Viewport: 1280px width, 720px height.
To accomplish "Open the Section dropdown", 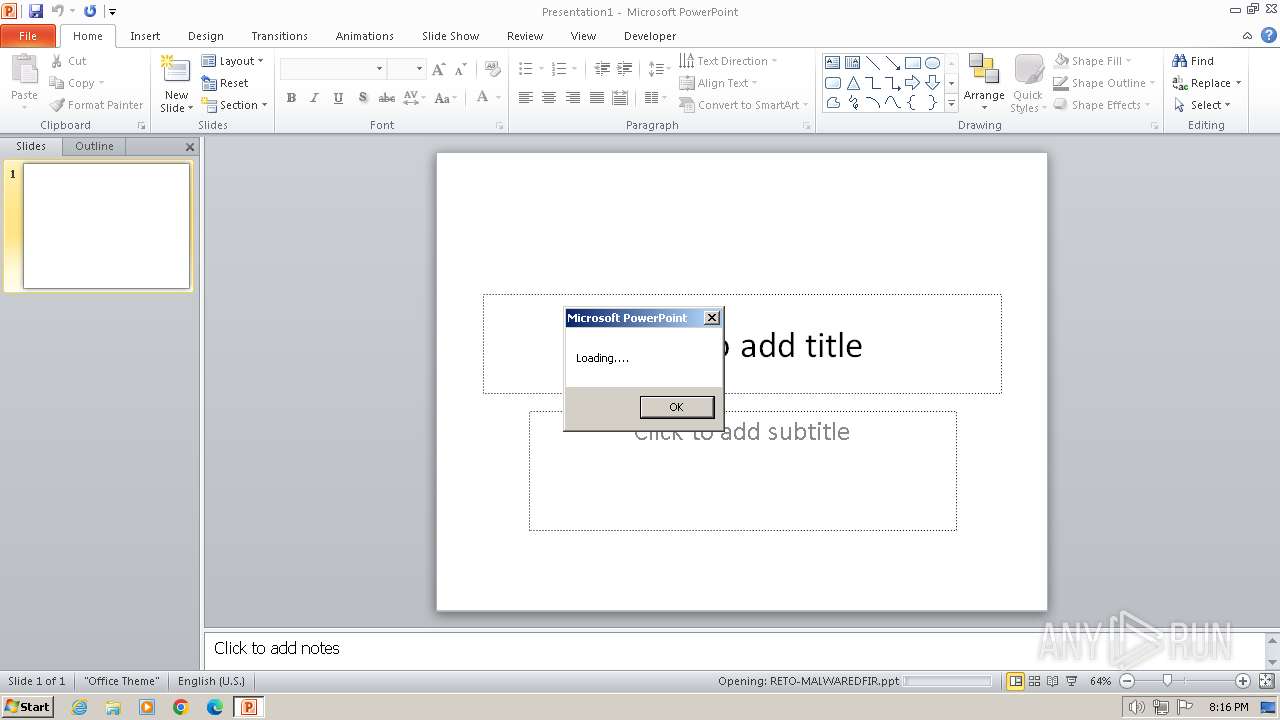I will tap(234, 105).
